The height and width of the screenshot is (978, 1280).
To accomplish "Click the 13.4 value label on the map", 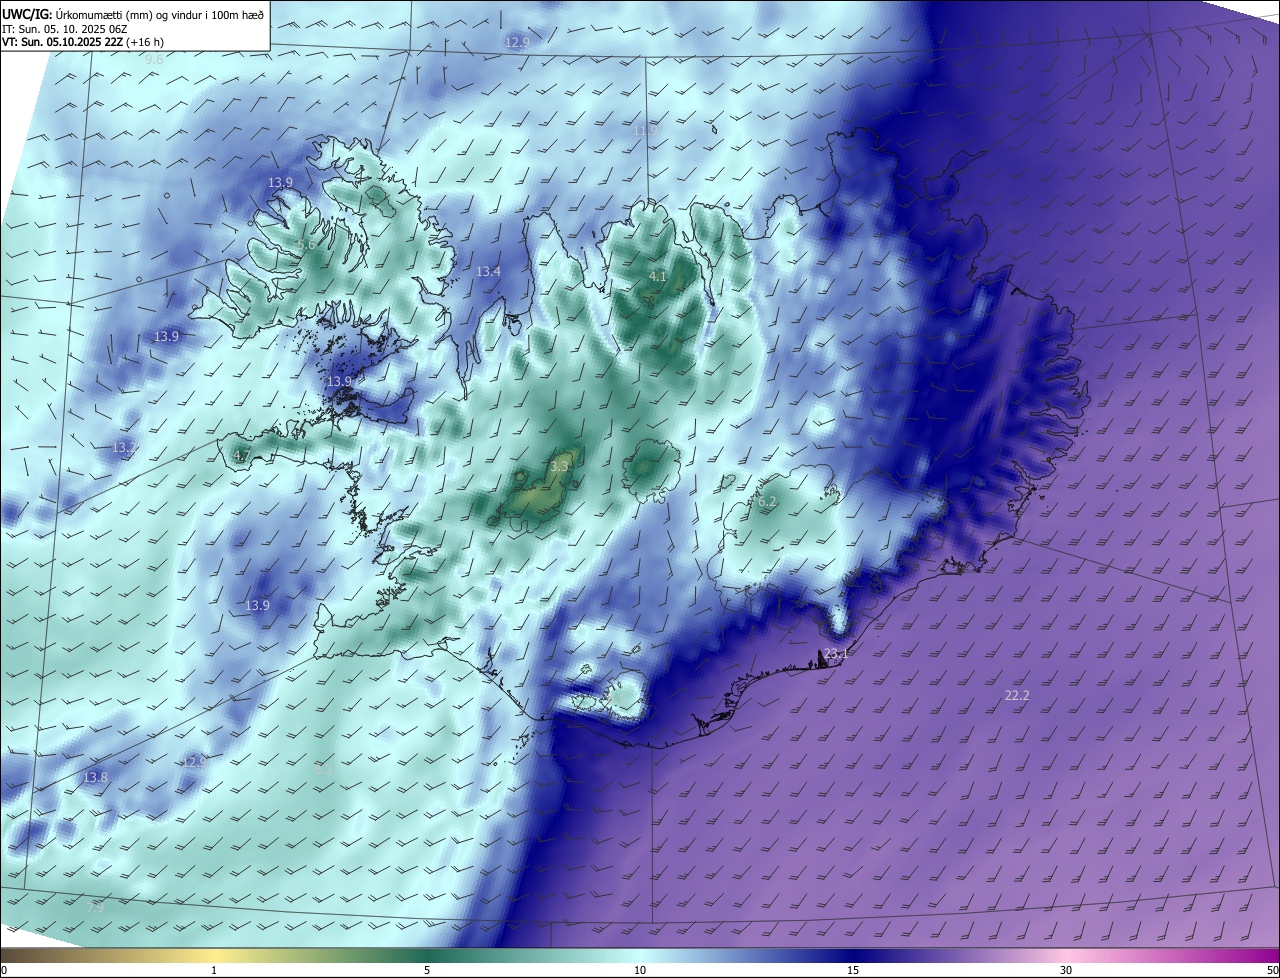I will (488, 271).
